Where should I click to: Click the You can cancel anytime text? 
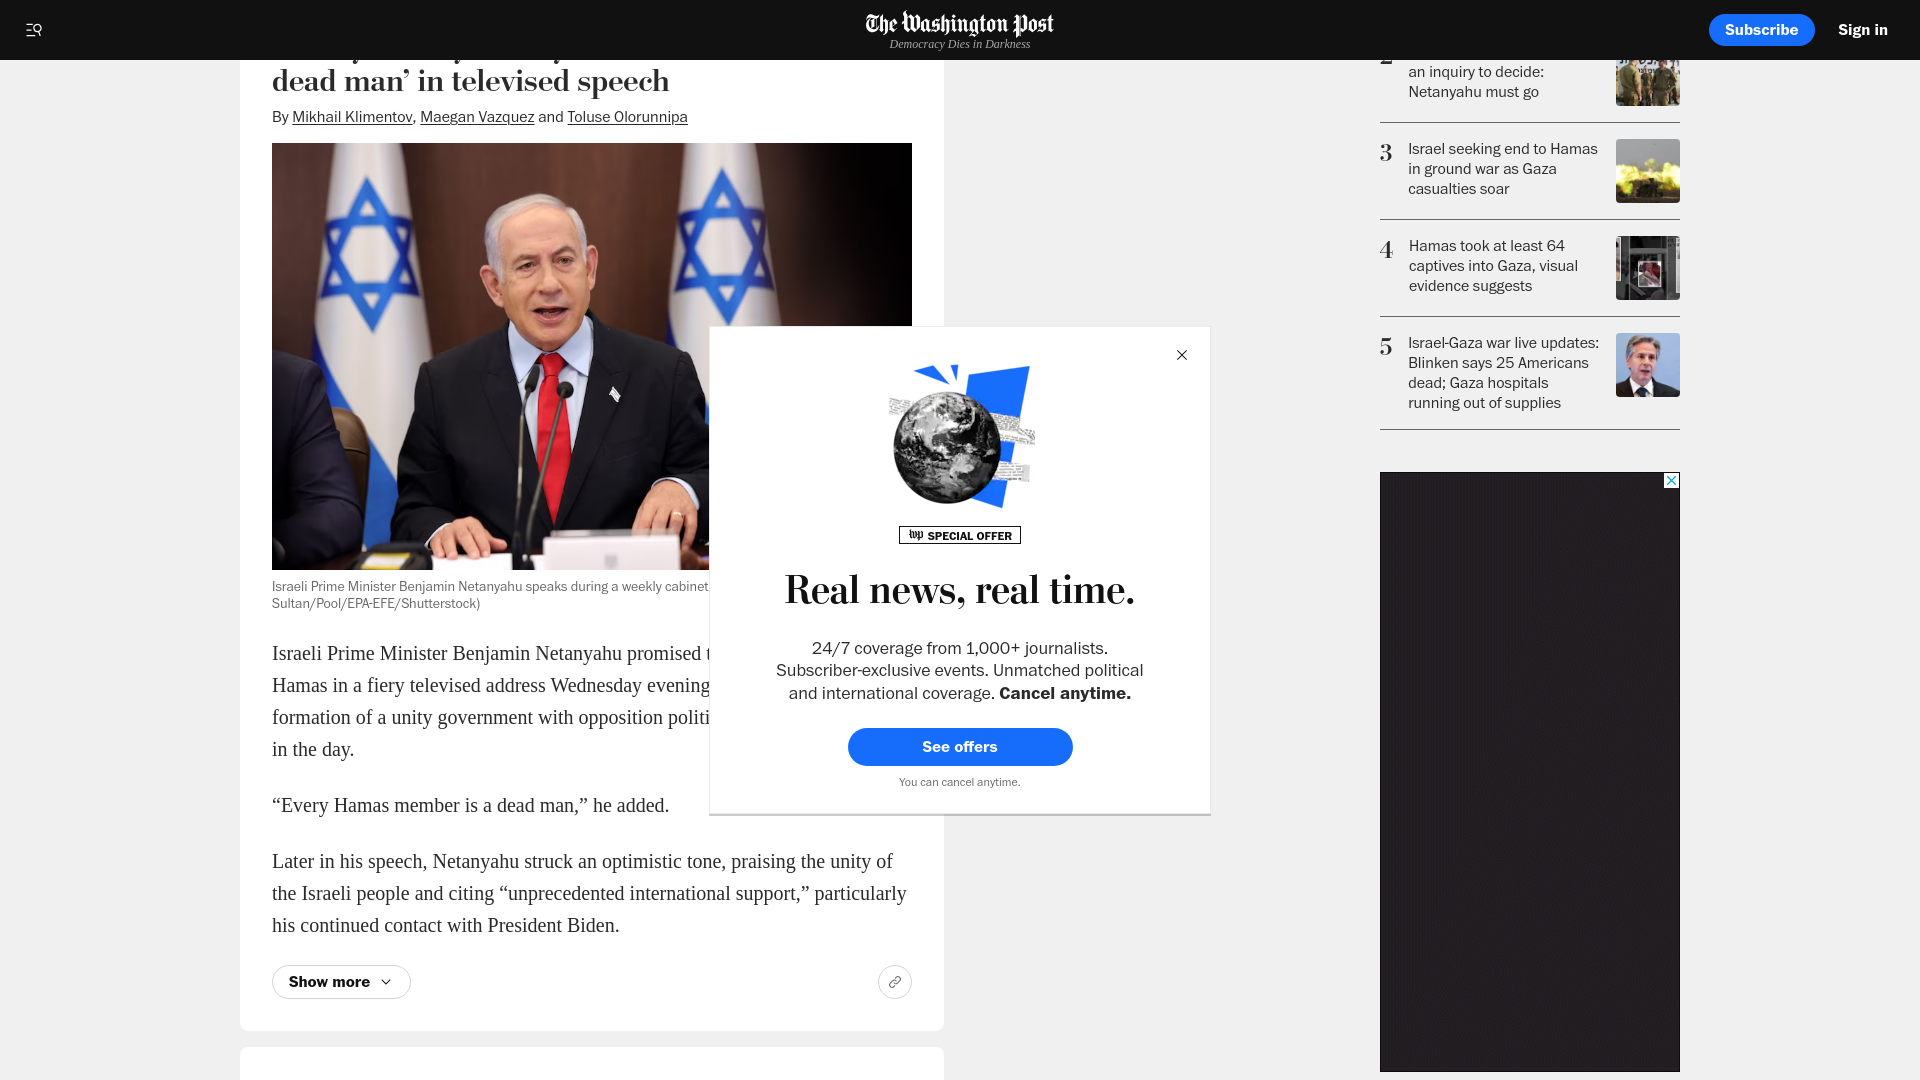(960, 782)
